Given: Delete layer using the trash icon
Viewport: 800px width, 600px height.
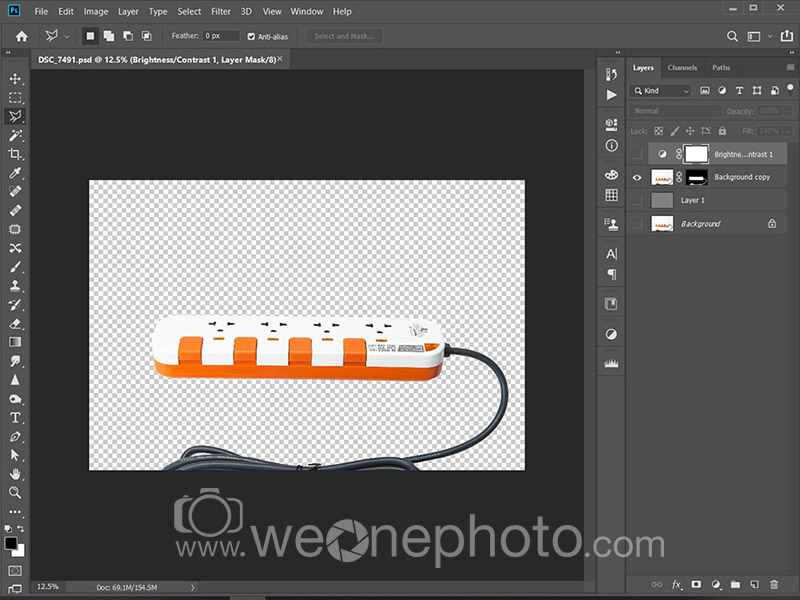Looking at the screenshot, I should (773, 584).
